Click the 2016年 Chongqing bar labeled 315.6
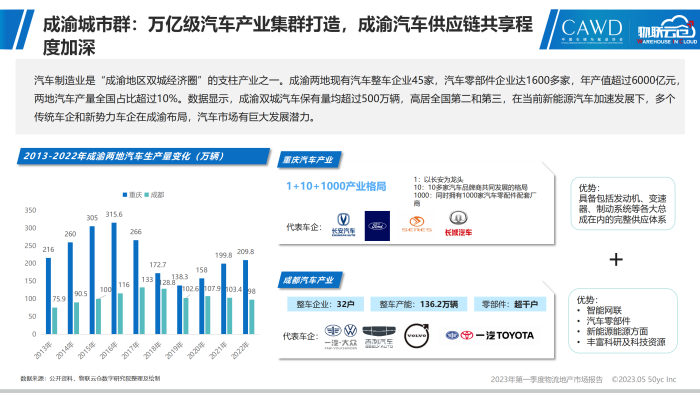Image resolution: width=700 pixels, height=393 pixels. (x=114, y=278)
